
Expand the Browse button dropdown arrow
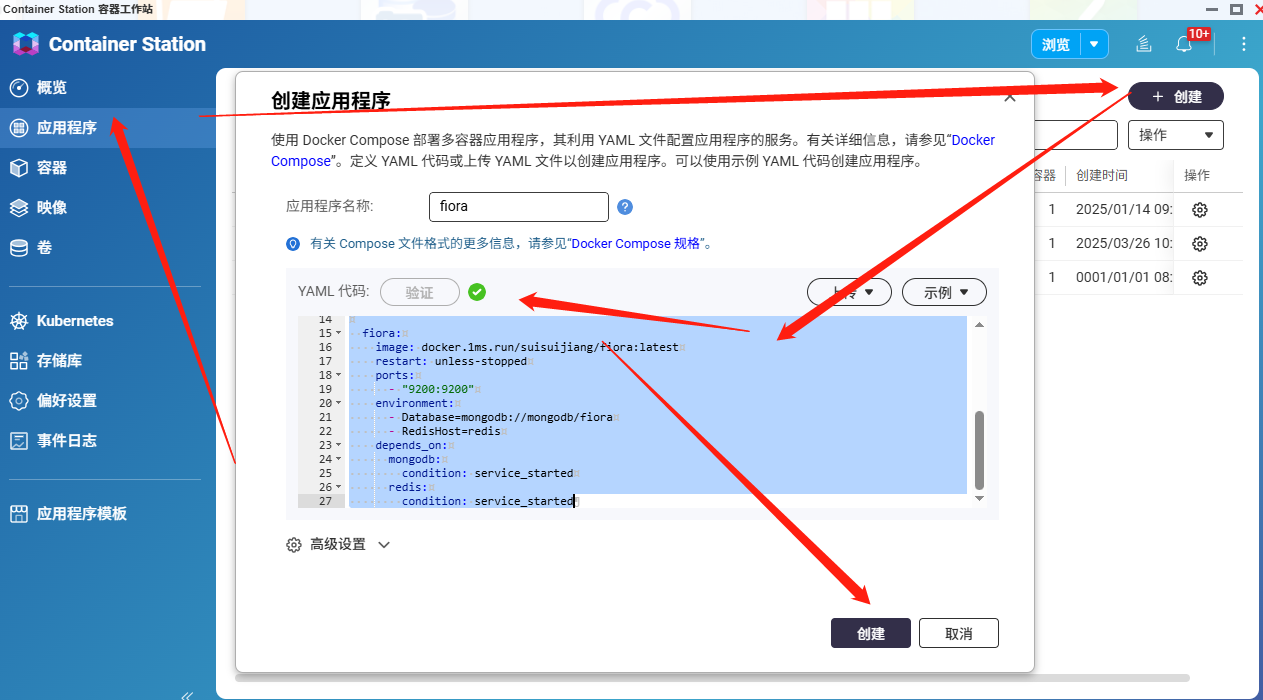pos(1096,44)
